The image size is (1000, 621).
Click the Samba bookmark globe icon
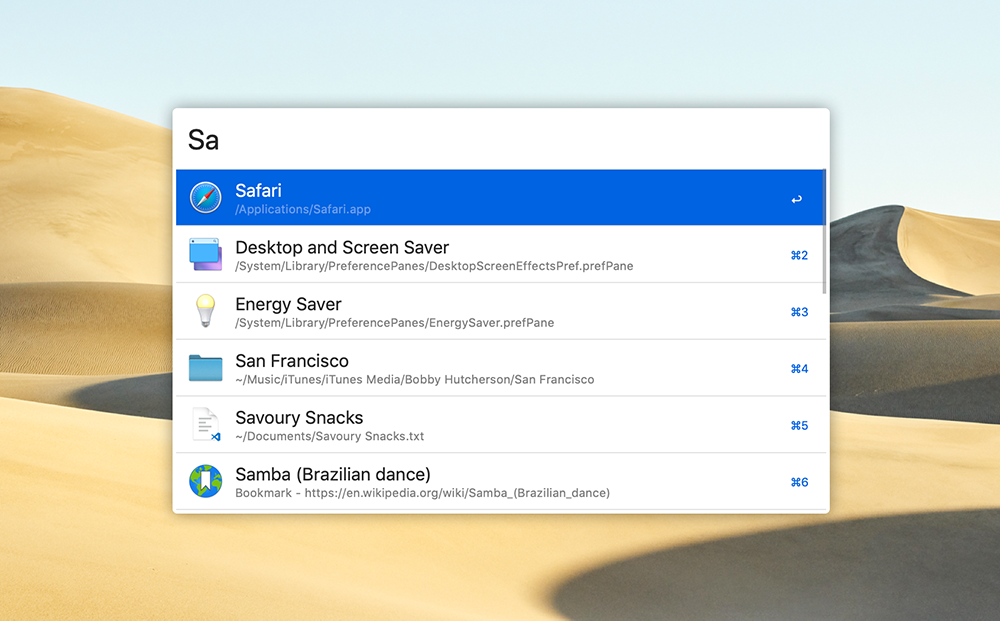tap(205, 481)
